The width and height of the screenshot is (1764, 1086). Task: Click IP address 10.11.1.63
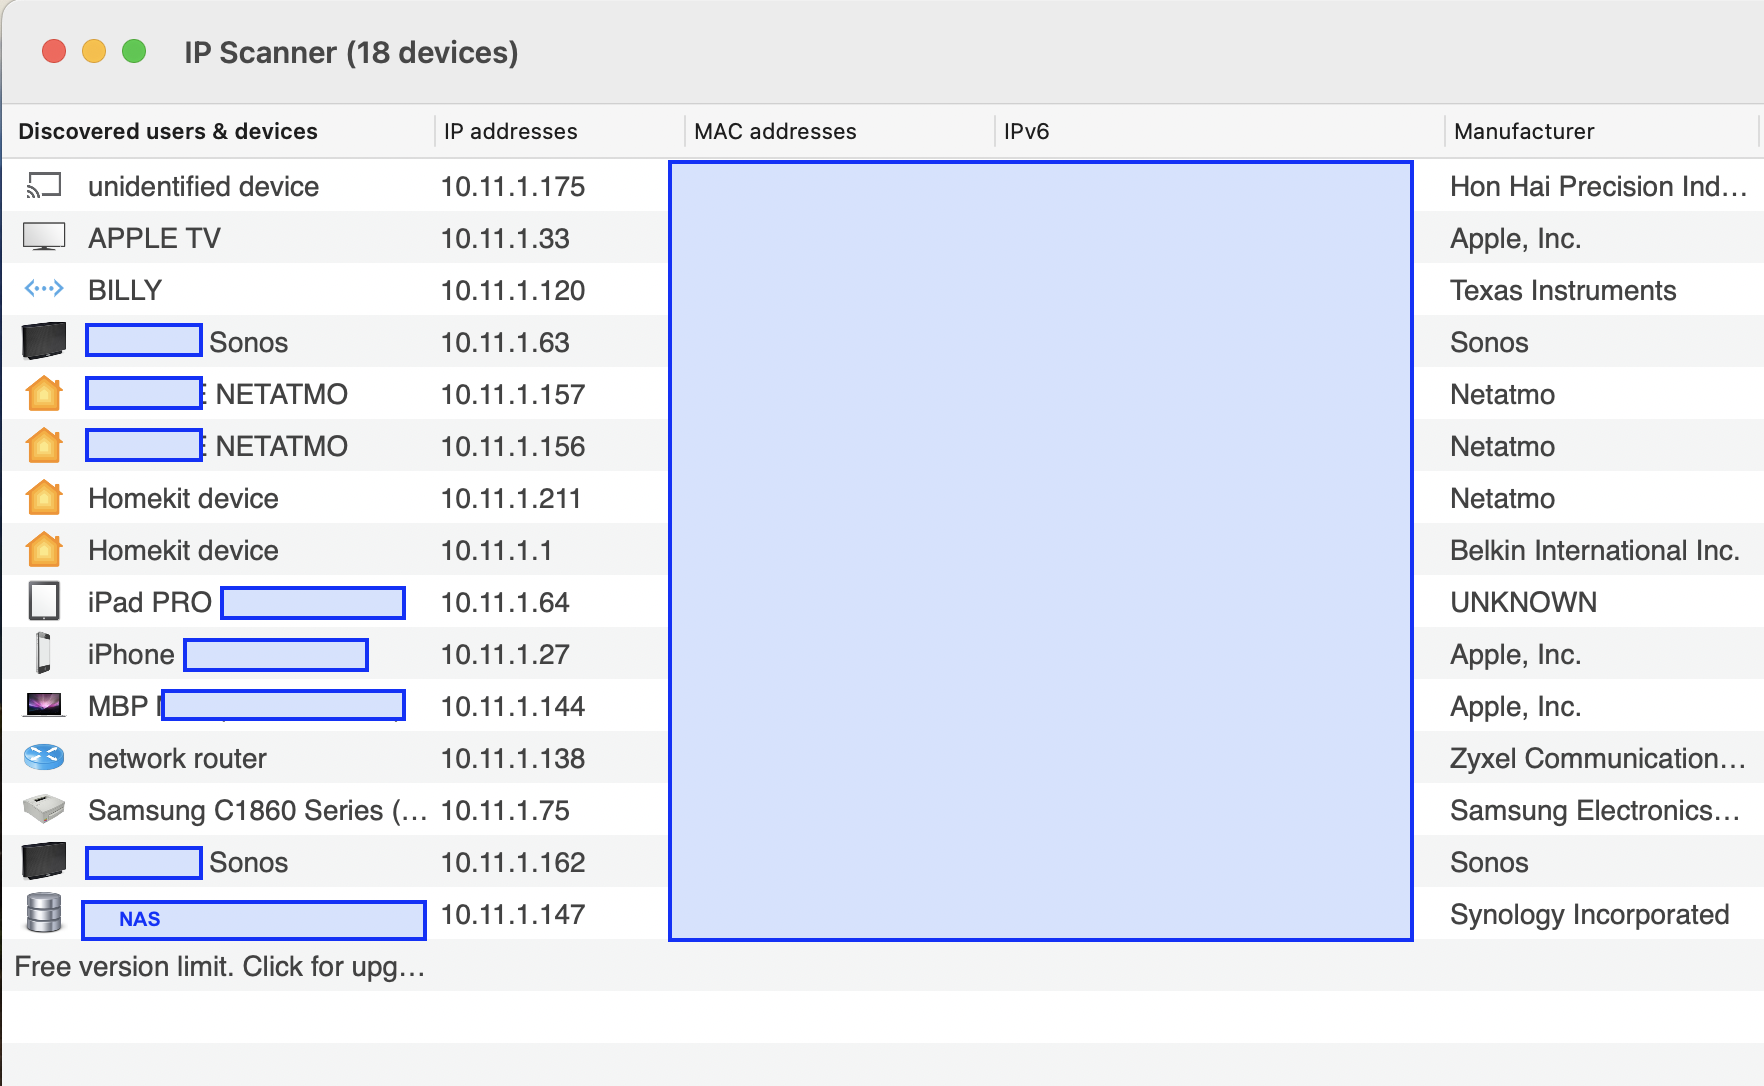[505, 342]
